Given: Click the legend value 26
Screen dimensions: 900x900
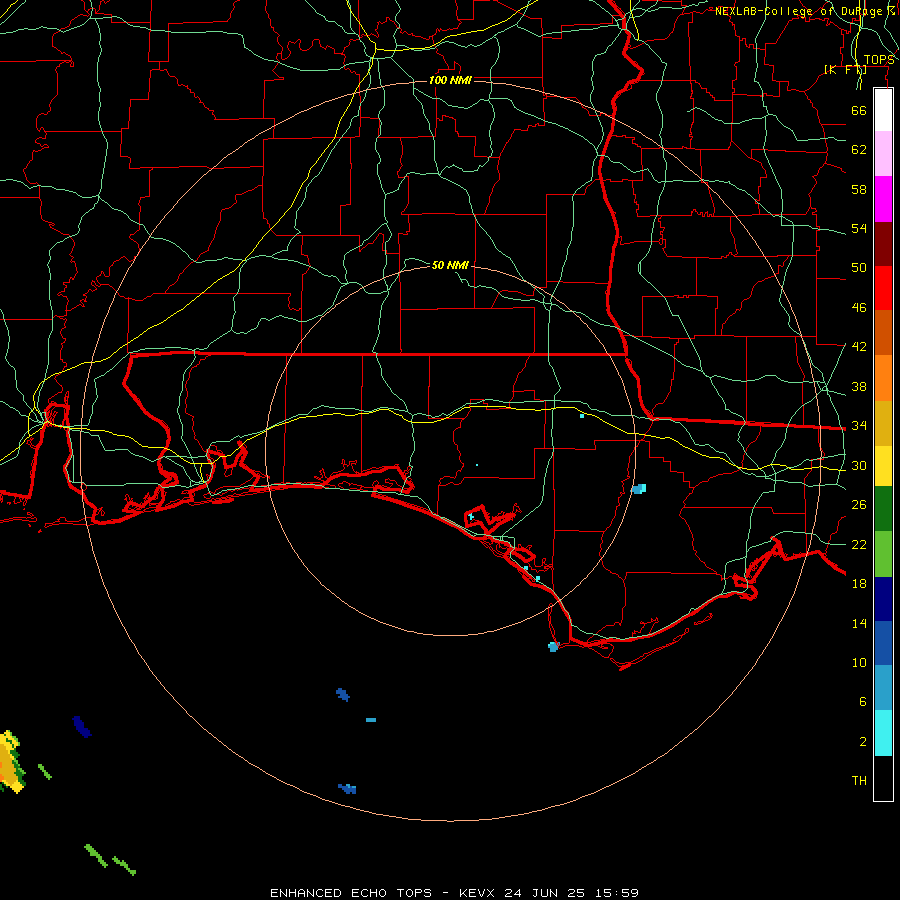Looking at the screenshot, I should (x=859, y=505).
